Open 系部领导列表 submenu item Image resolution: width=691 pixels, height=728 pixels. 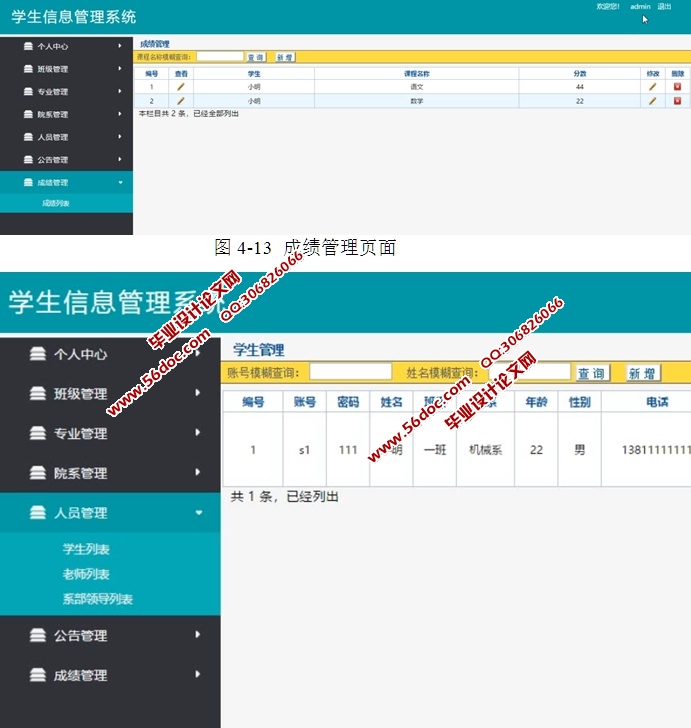click(98, 599)
